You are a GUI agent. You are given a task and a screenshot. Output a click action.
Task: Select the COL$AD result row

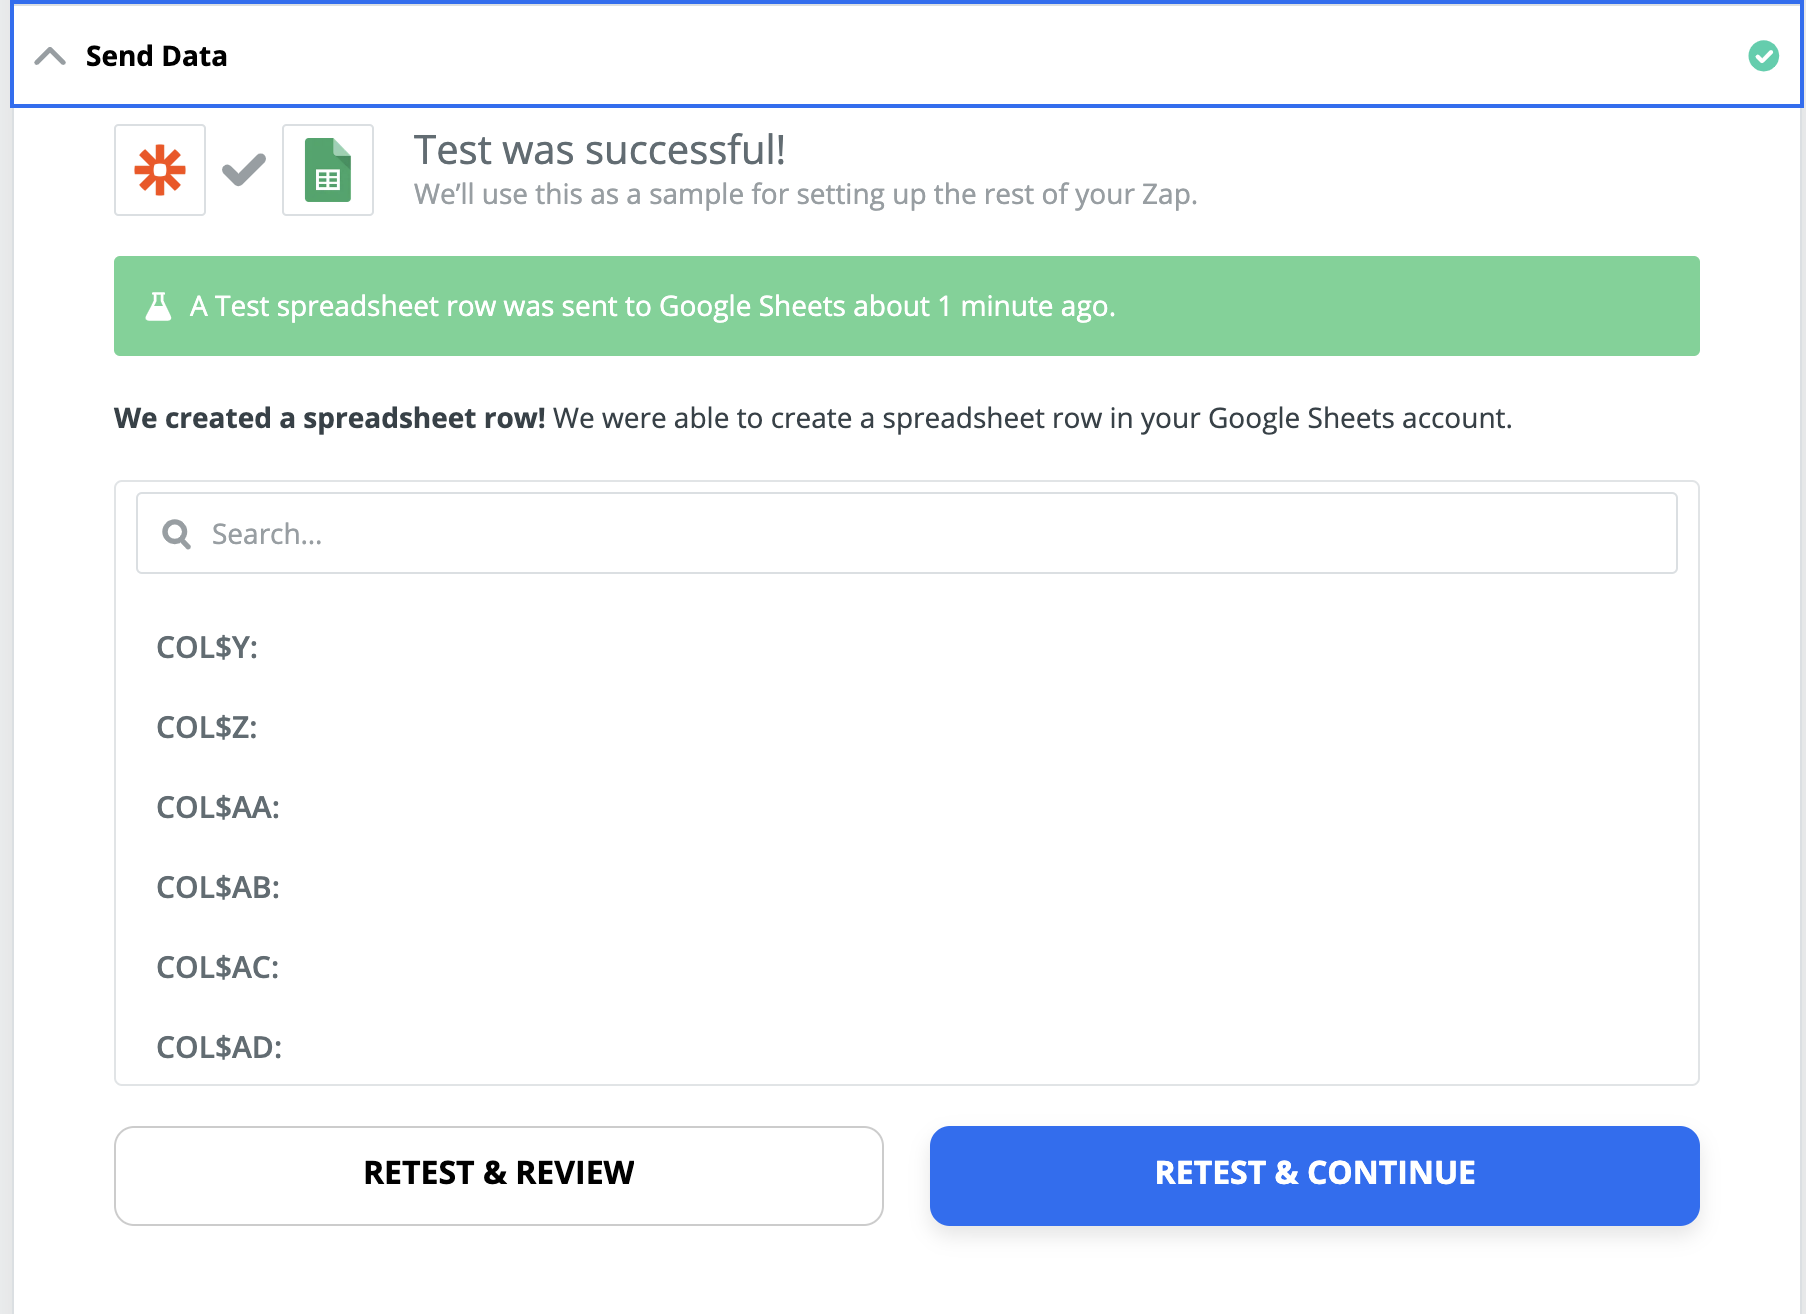pos(906,1047)
